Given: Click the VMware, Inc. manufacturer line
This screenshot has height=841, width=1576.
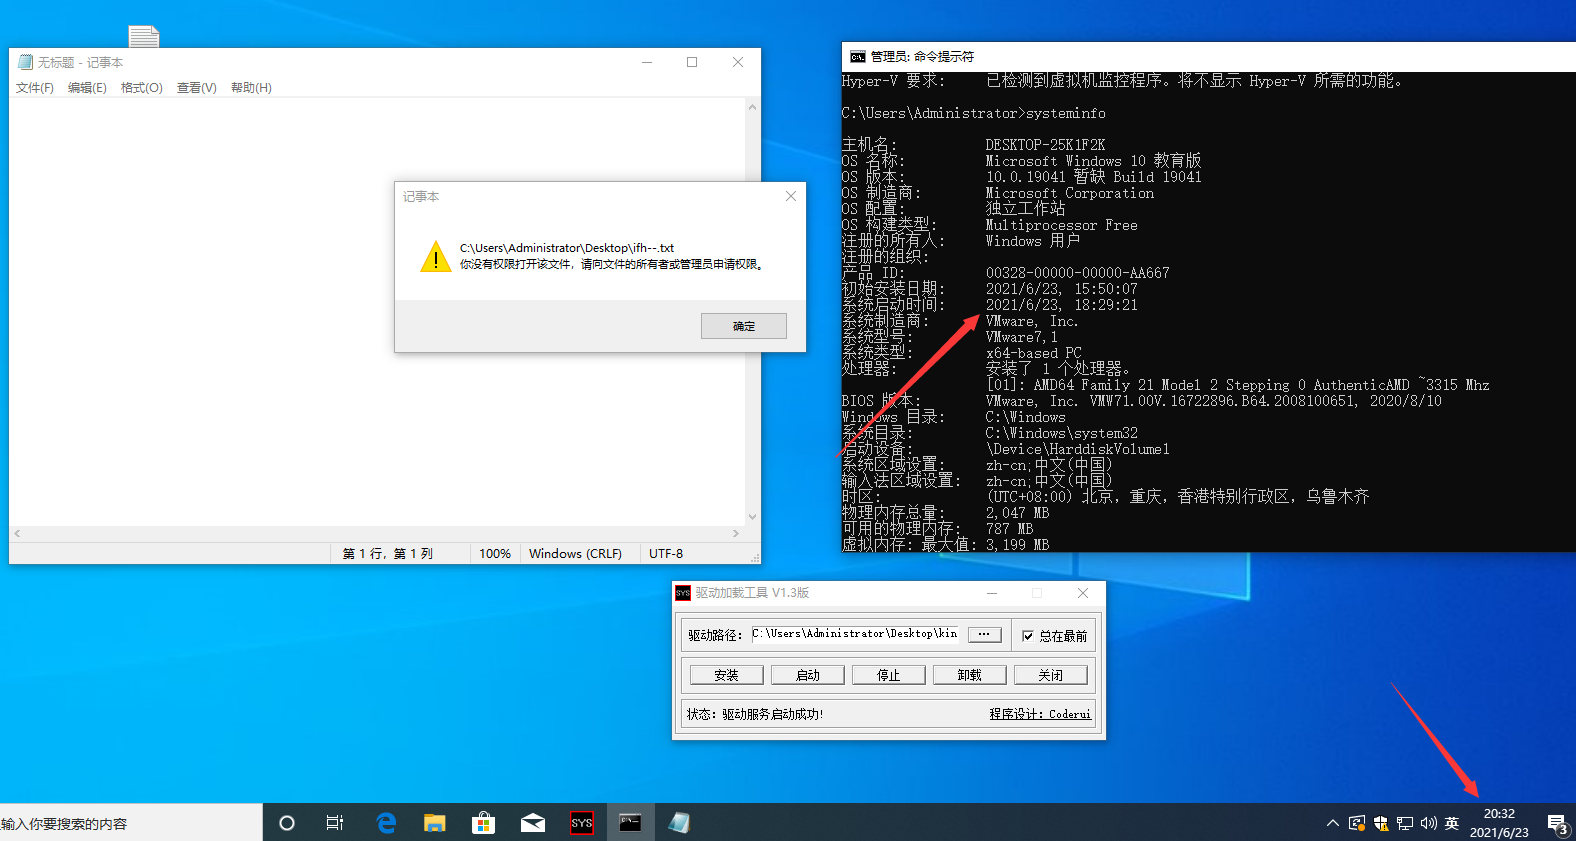Looking at the screenshot, I should pos(1032,321).
